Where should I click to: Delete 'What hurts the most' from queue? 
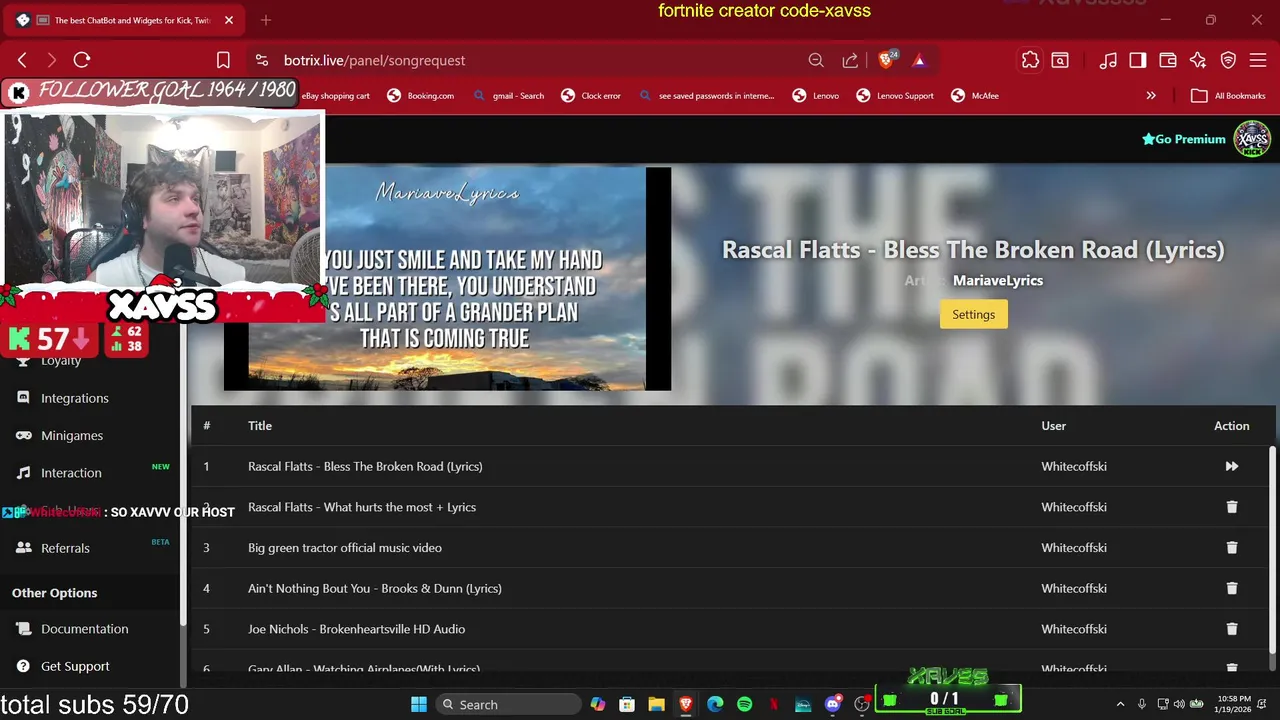[1231, 507]
